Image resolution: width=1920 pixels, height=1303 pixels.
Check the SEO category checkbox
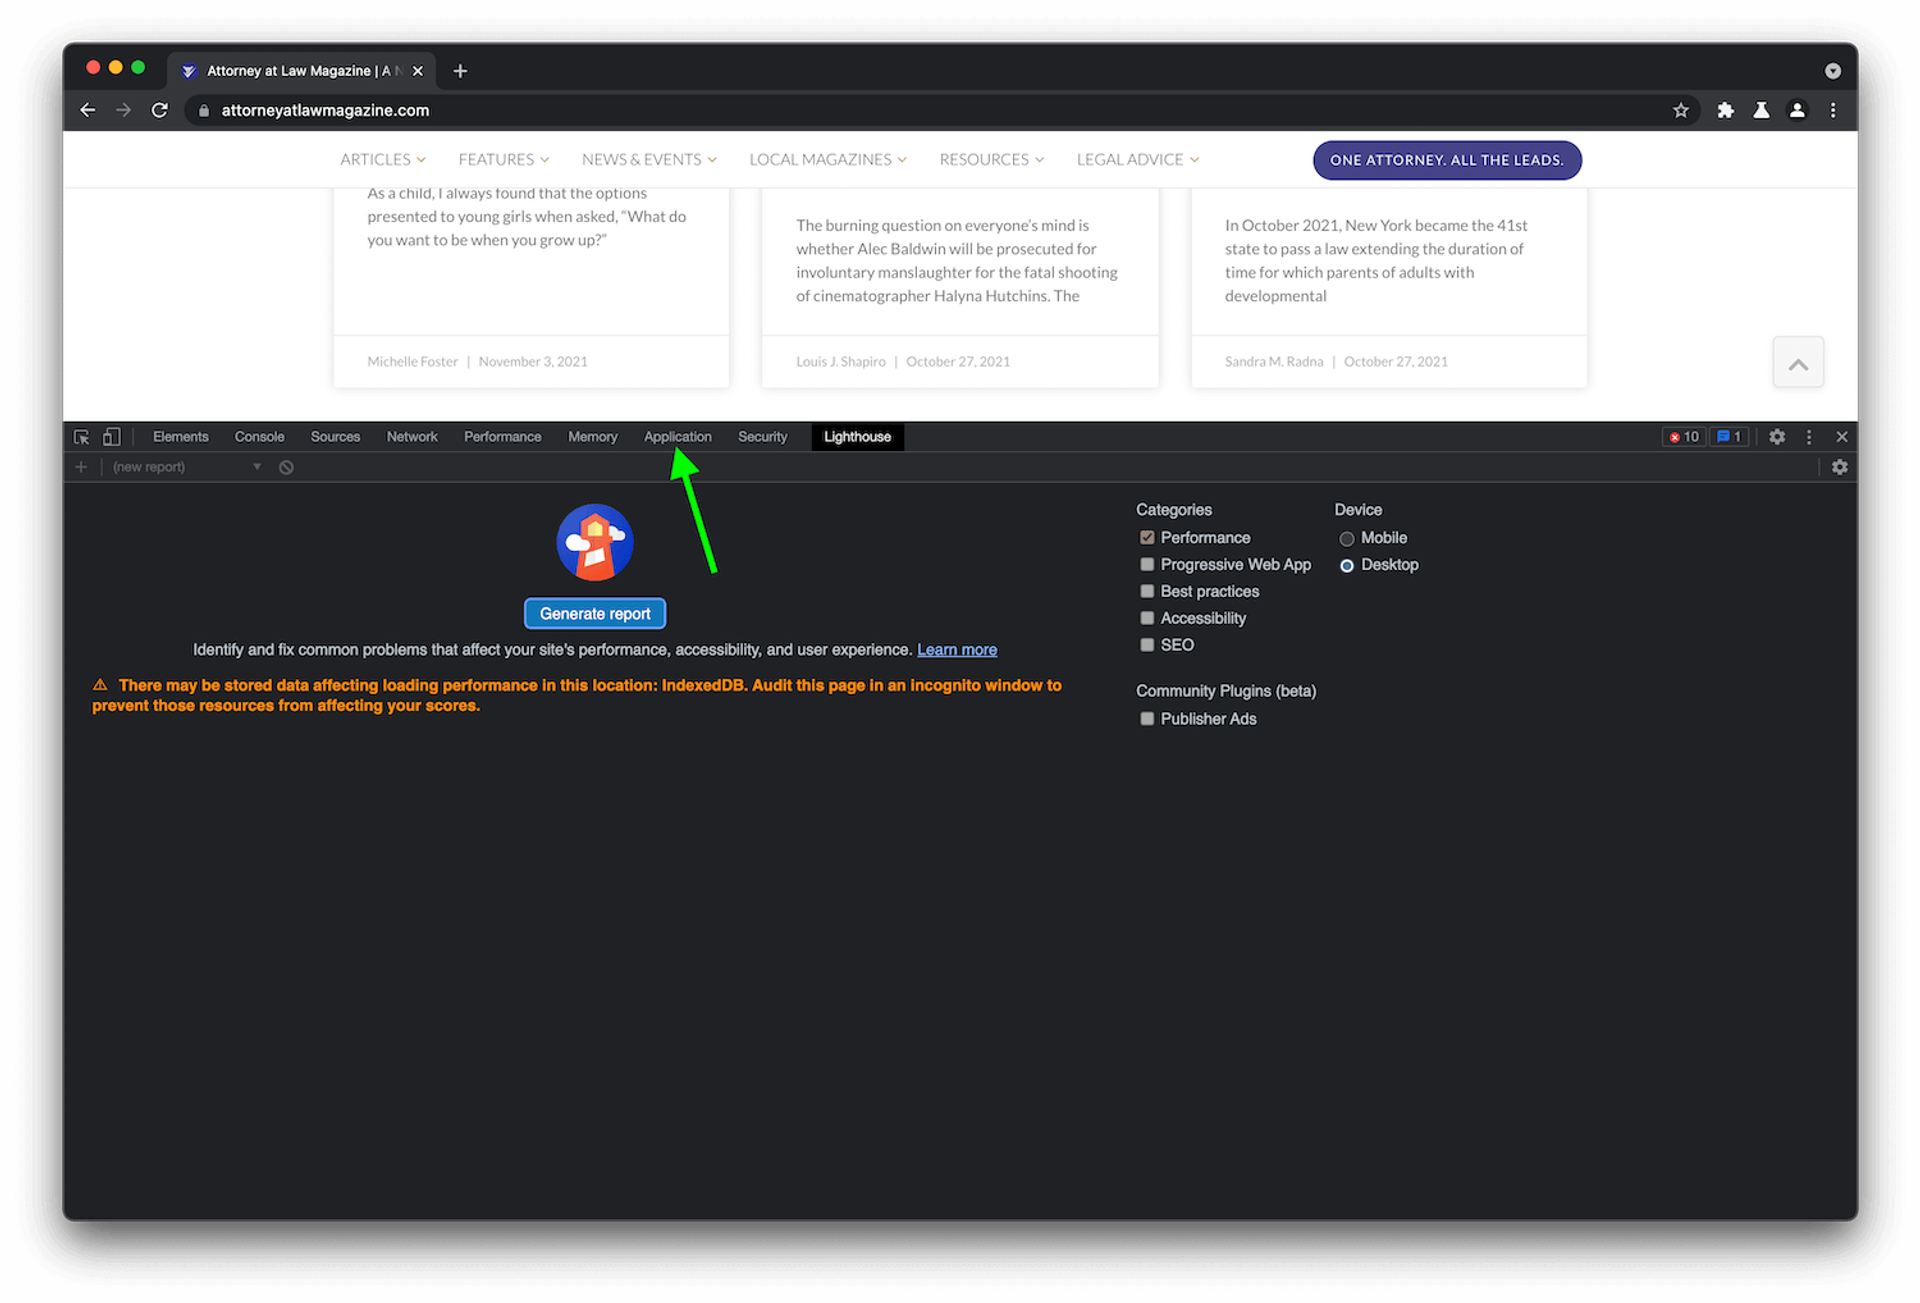coord(1147,646)
